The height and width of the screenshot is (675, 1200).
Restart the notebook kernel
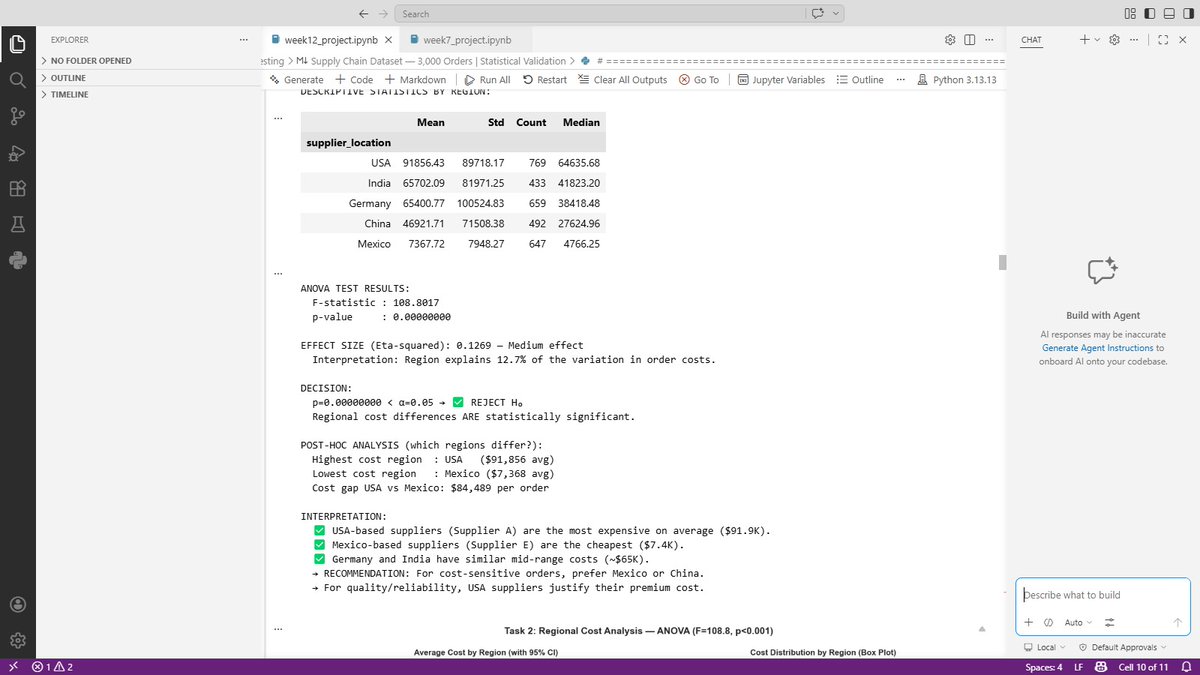pos(544,80)
